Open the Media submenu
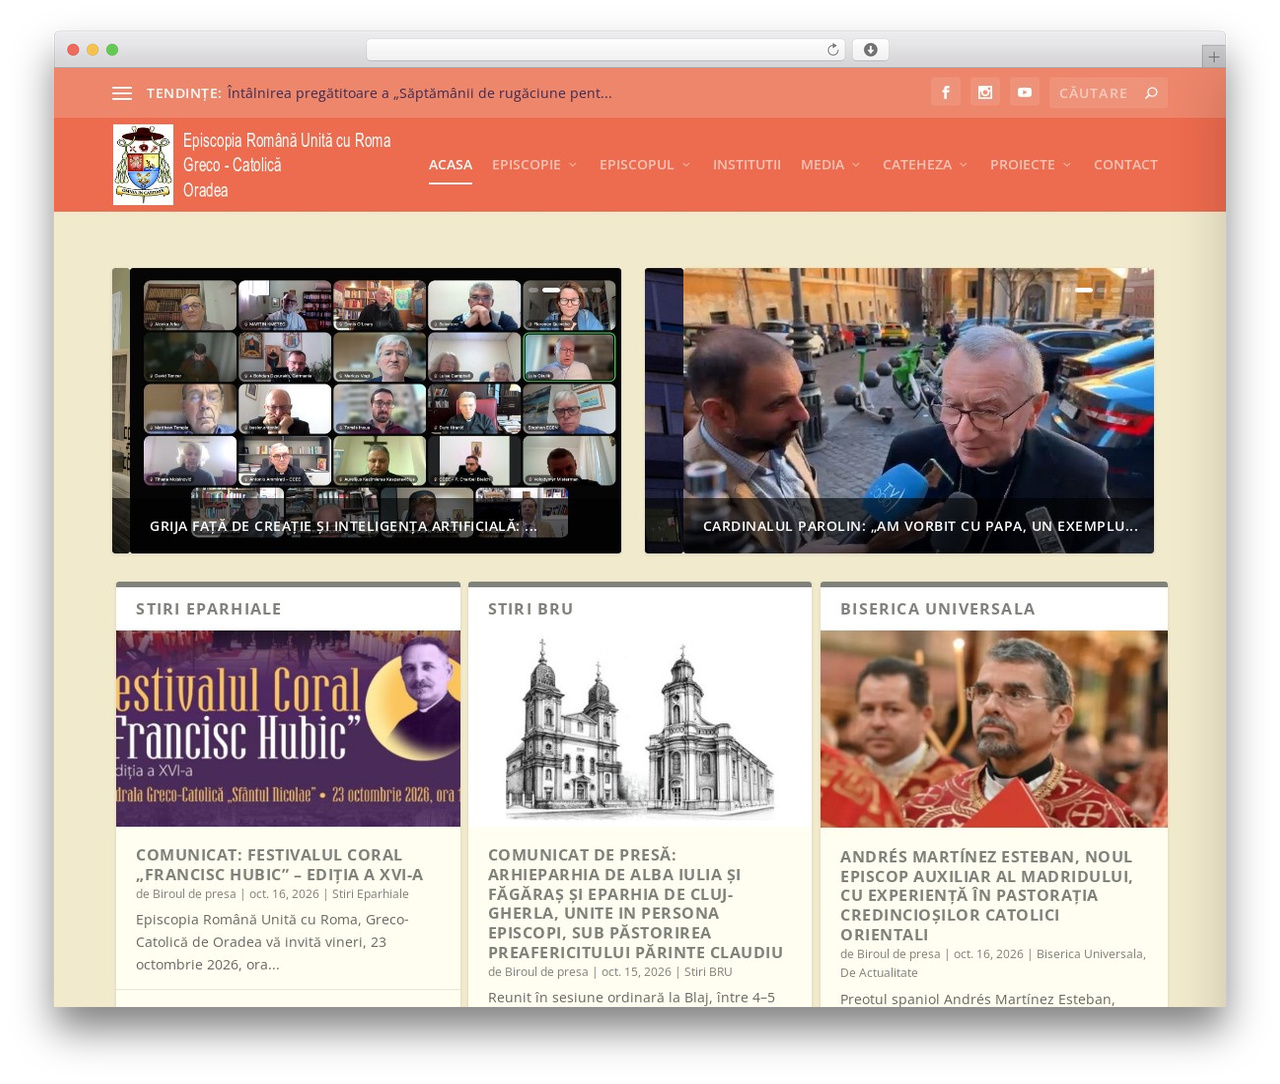The width and height of the screenshot is (1280, 1084). (830, 165)
